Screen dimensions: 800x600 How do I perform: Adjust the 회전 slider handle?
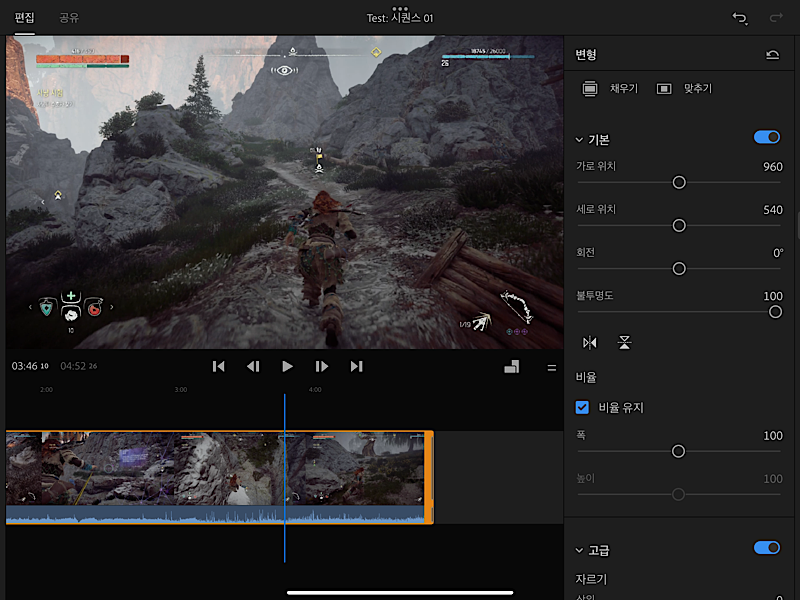click(x=679, y=269)
